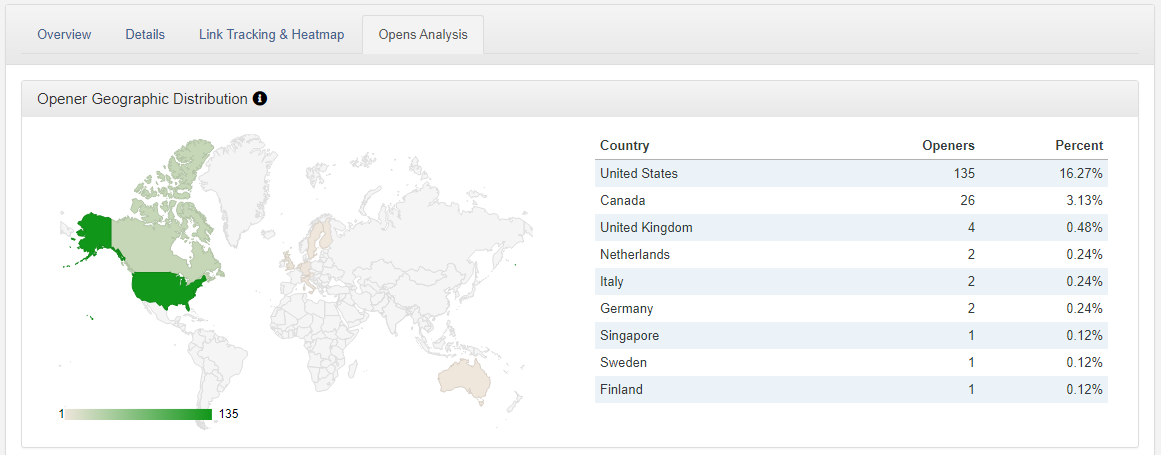Switch to the Details tab

pos(145,35)
